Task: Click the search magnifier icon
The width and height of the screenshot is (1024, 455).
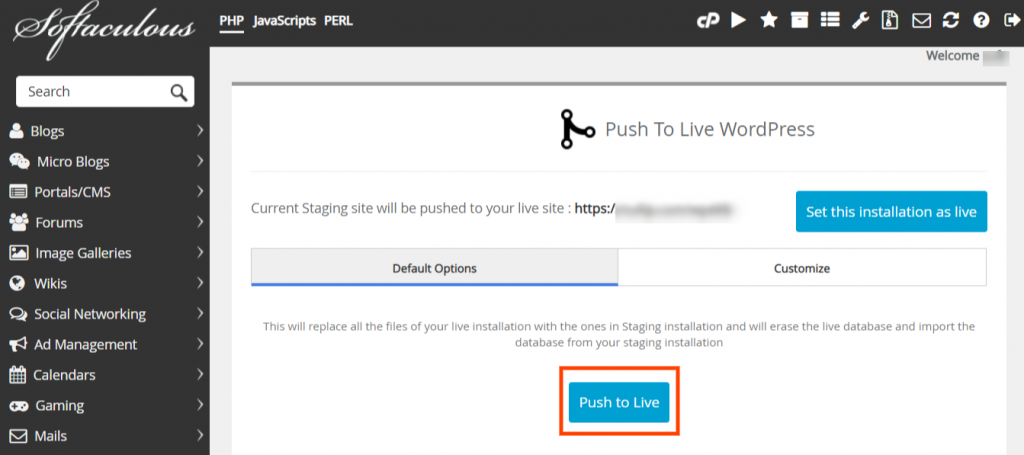Action: 179,92
